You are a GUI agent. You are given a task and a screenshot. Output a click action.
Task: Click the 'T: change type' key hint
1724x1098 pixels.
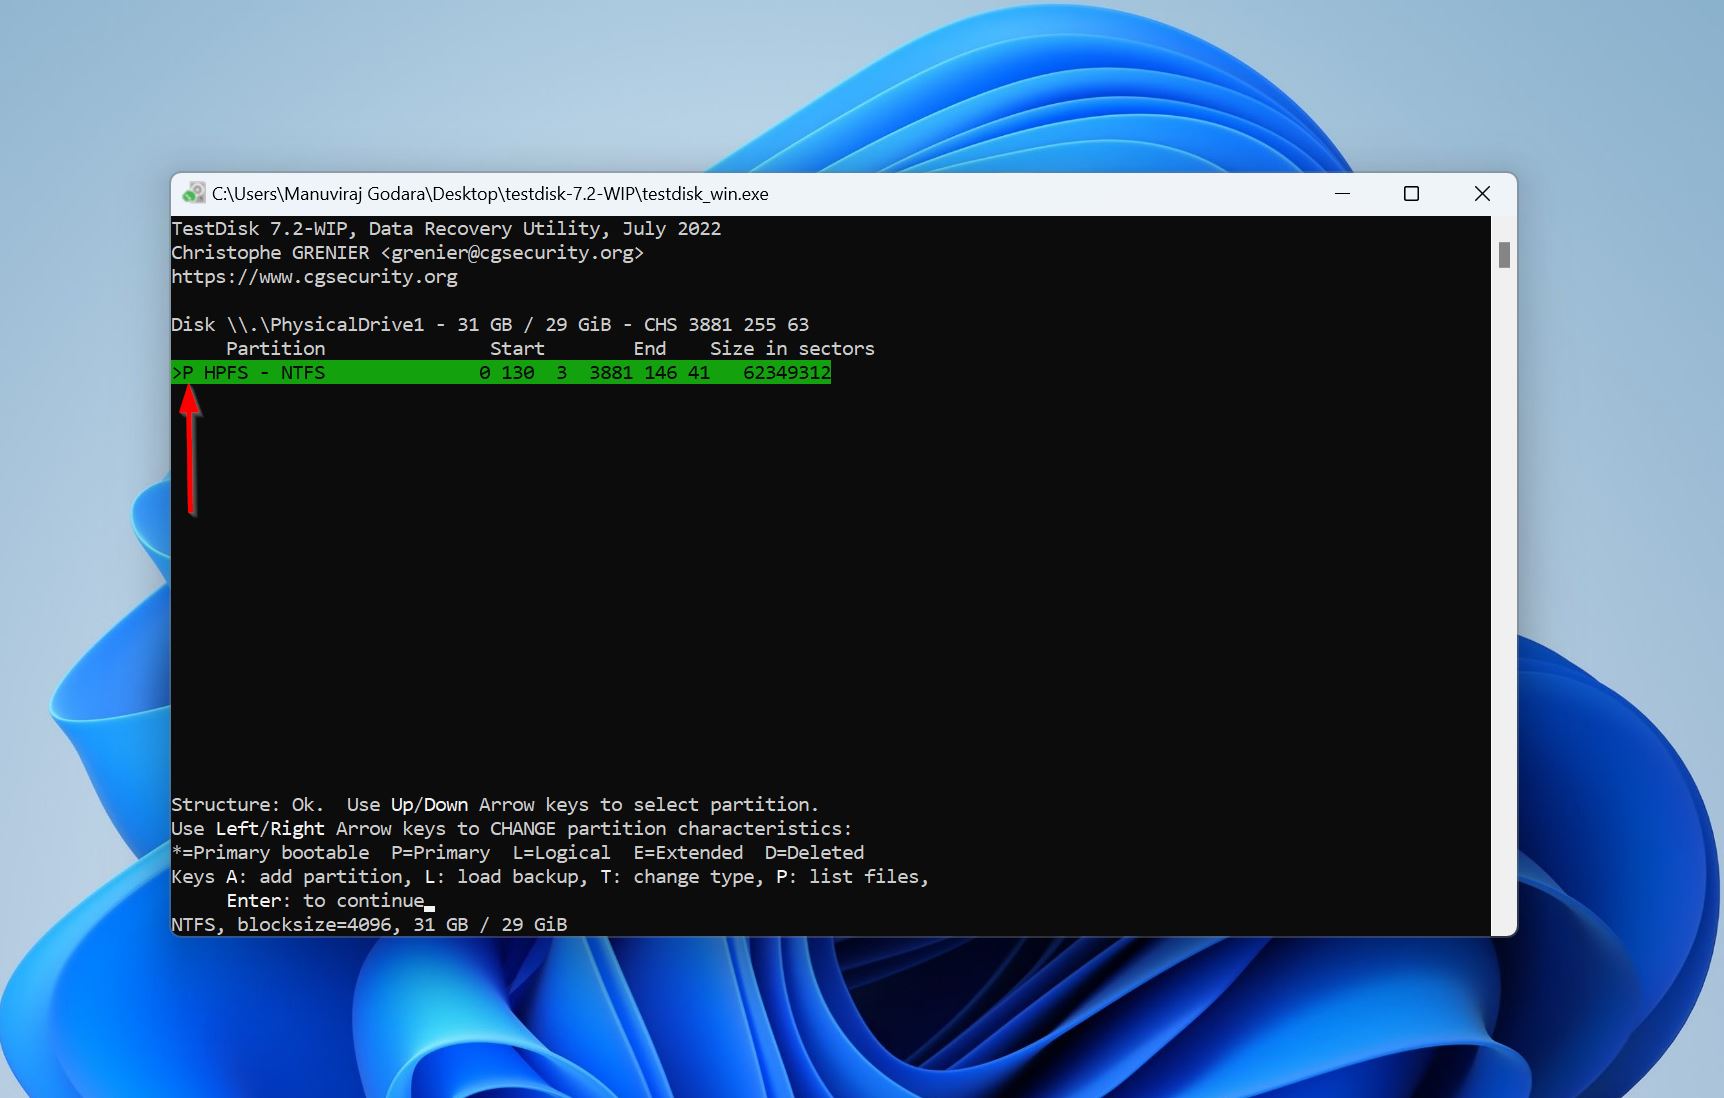coord(682,876)
